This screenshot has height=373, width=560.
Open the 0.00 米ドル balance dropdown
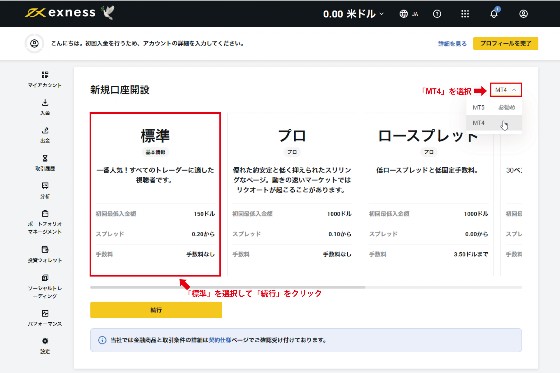(353, 14)
